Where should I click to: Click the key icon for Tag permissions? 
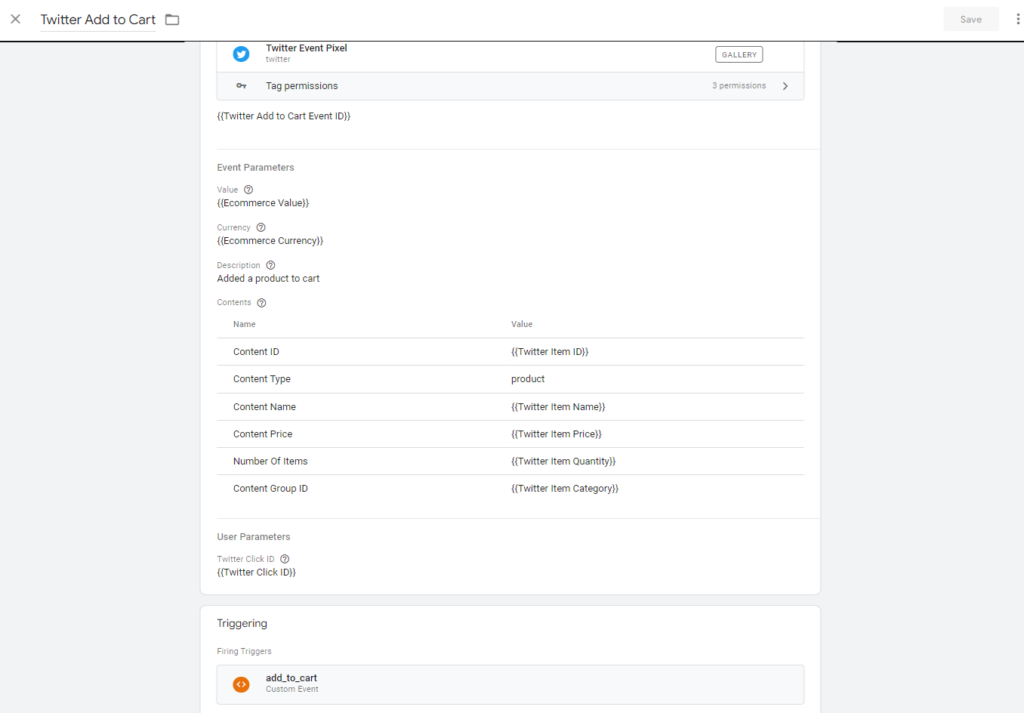[241, 86]
